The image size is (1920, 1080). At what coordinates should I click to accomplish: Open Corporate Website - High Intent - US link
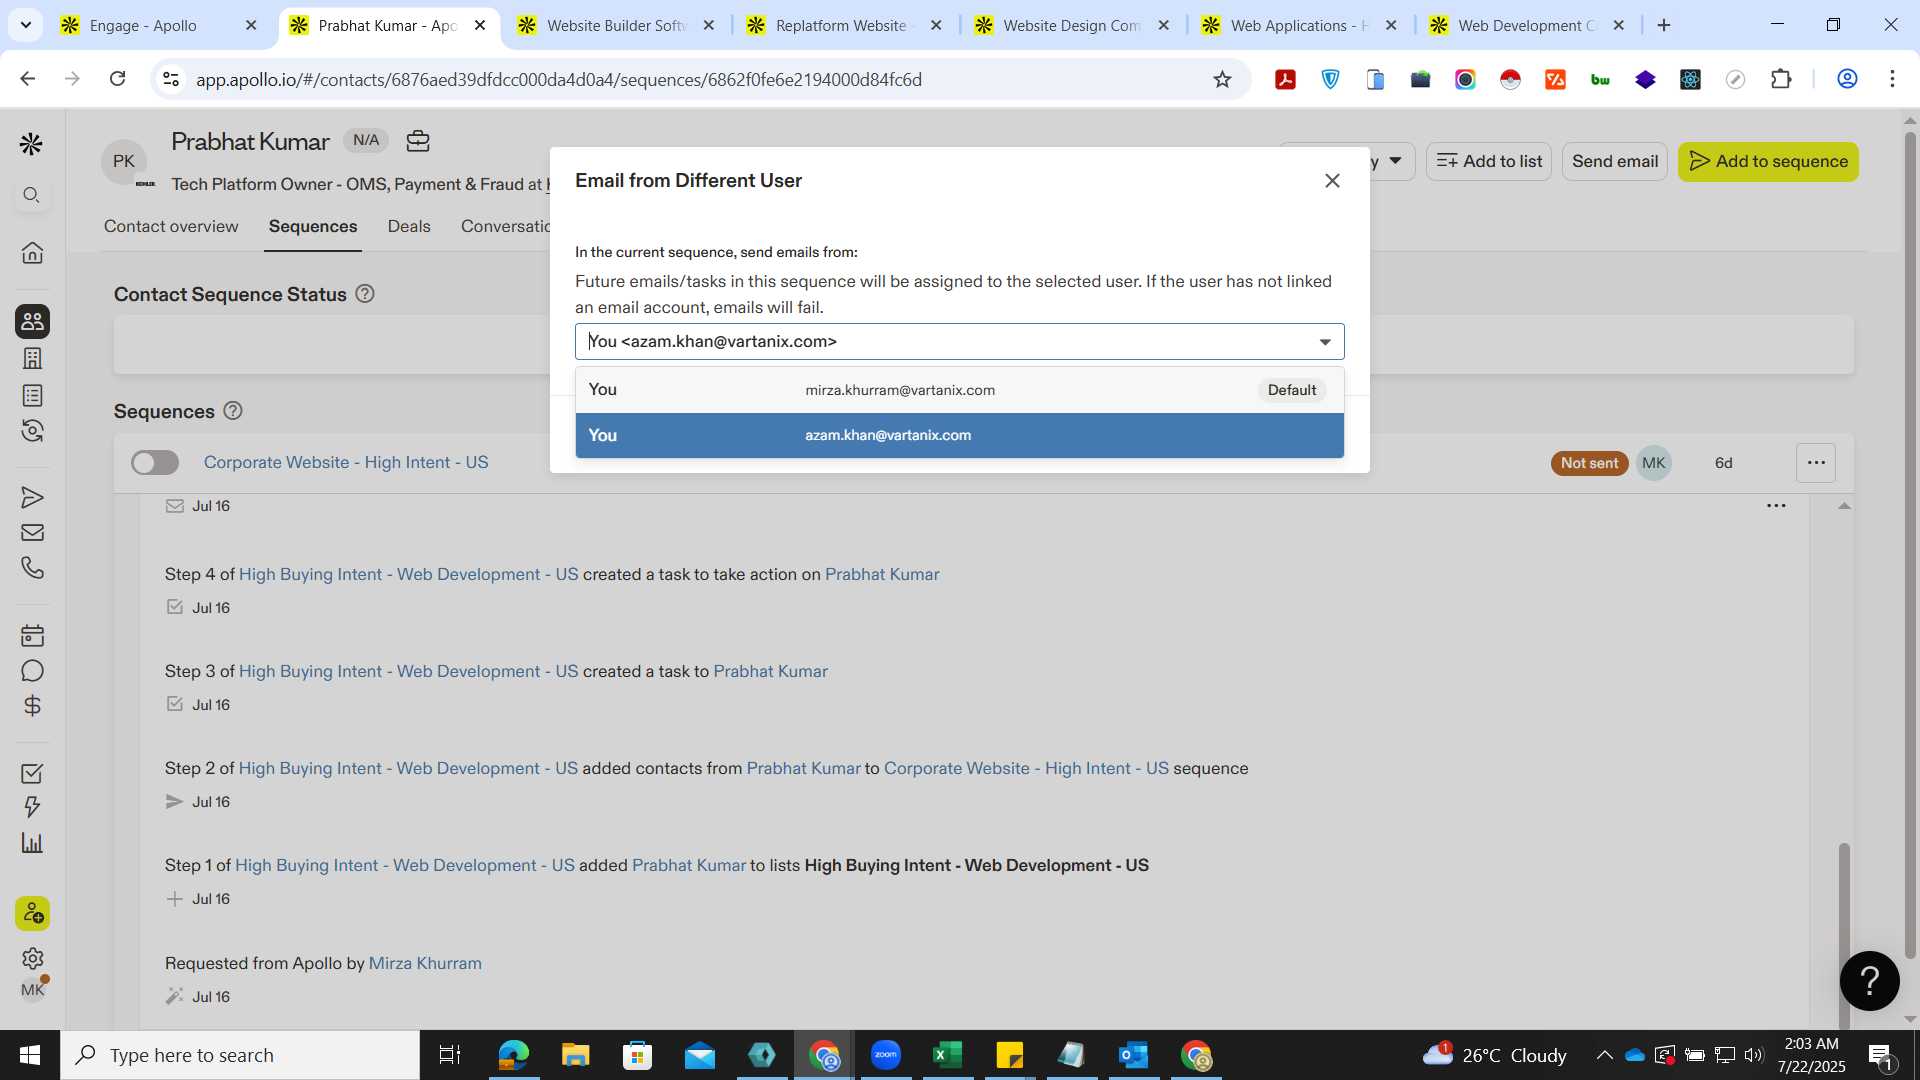(346, 462)
